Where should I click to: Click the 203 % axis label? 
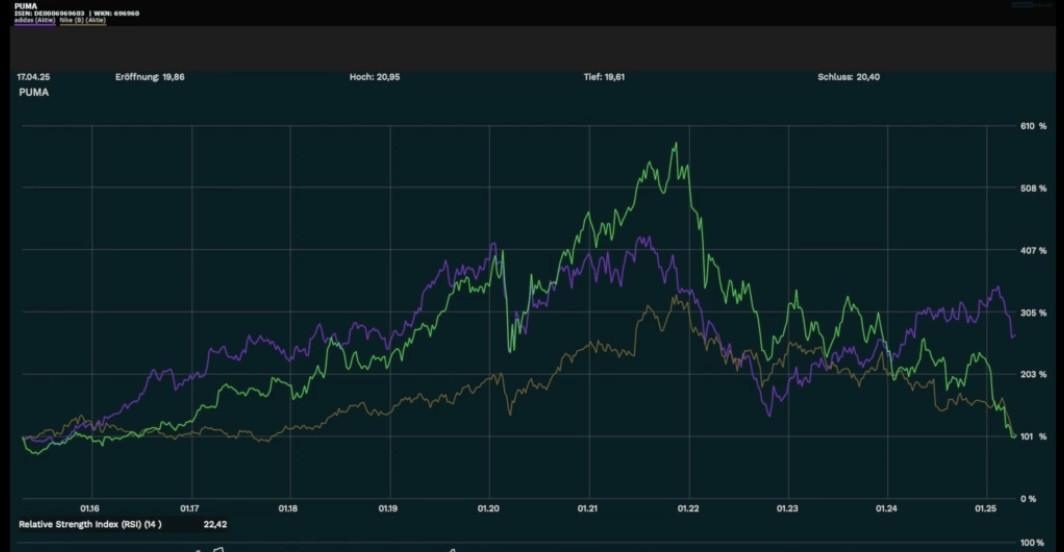pyautogui.click(x=1033, y=374)
